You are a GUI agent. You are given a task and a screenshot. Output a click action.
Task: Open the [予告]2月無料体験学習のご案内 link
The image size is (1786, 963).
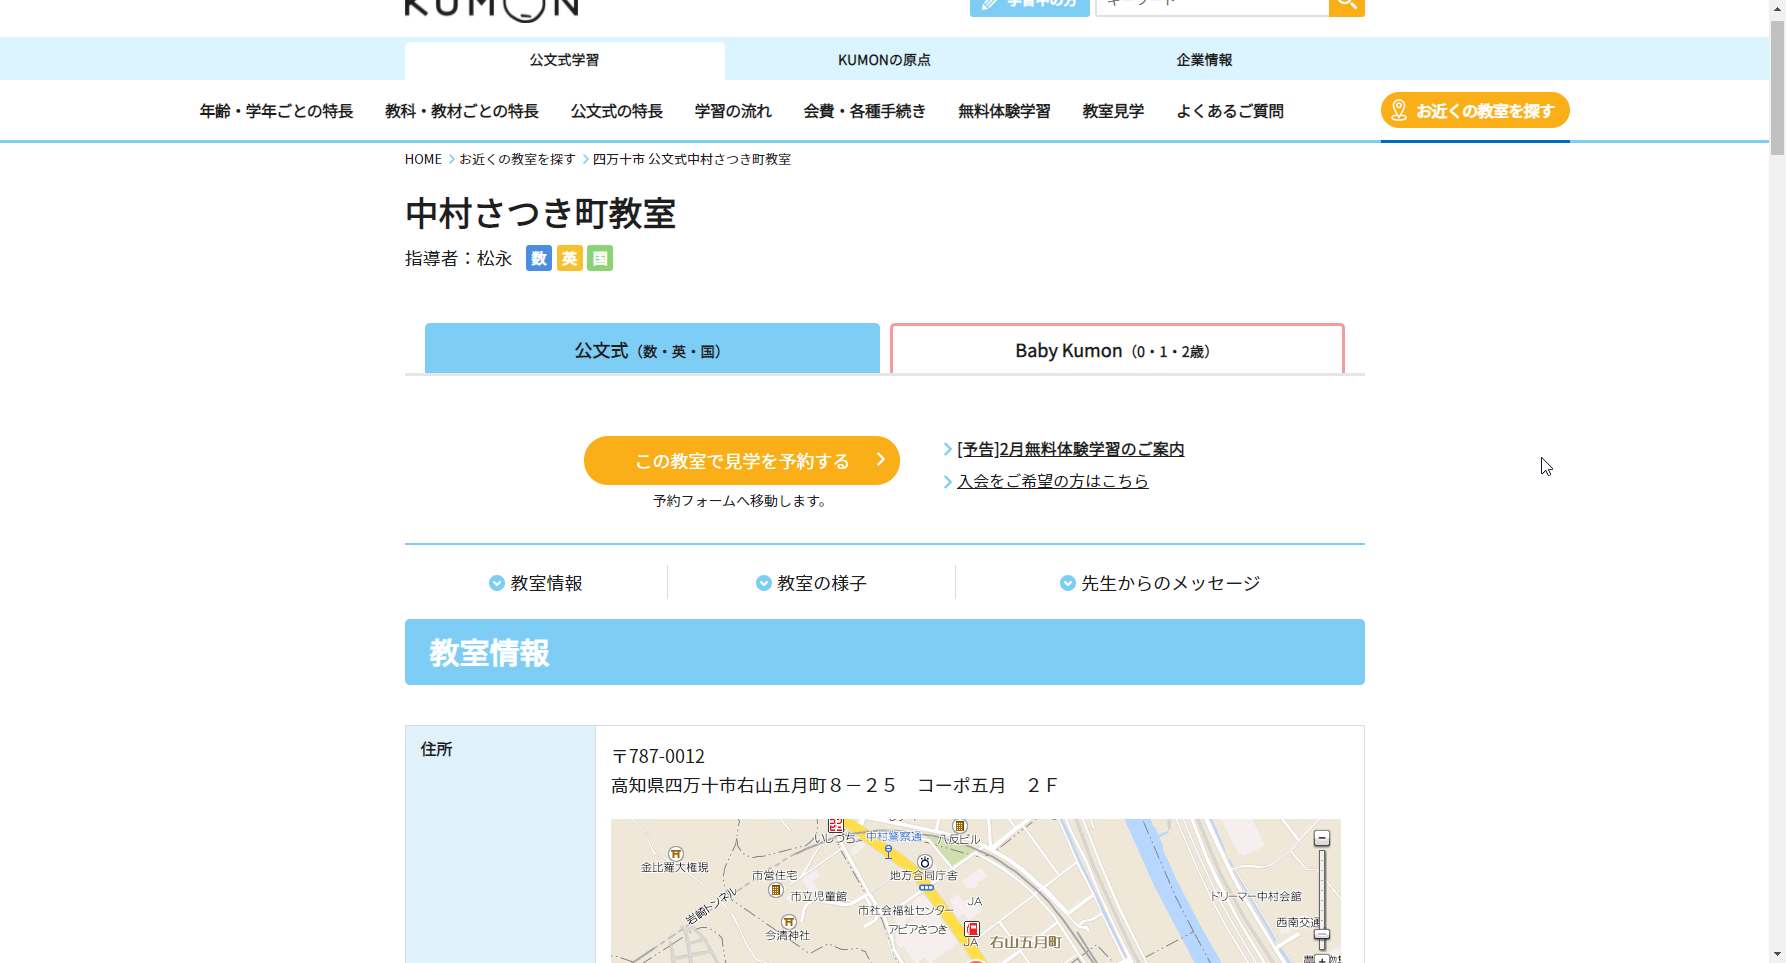pyautogui.click(x=1070, y=450)
